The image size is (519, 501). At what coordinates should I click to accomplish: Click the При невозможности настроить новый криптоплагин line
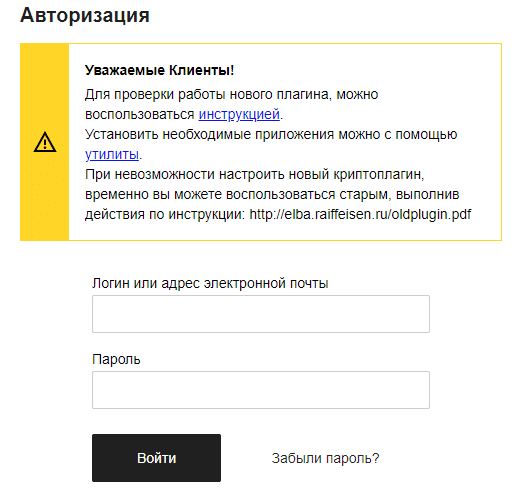click(x=254, y=174)
